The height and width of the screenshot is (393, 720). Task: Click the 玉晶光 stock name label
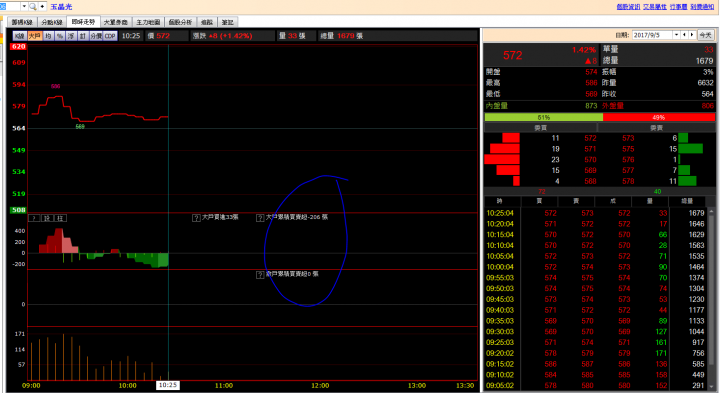[61, 7]
